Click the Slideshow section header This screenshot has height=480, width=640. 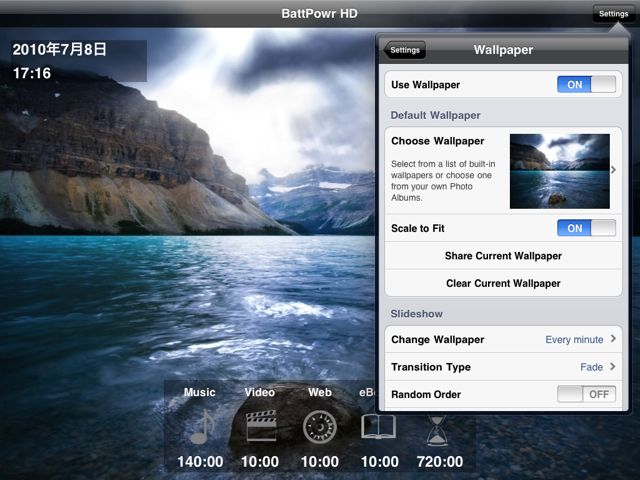coord(416,313)
